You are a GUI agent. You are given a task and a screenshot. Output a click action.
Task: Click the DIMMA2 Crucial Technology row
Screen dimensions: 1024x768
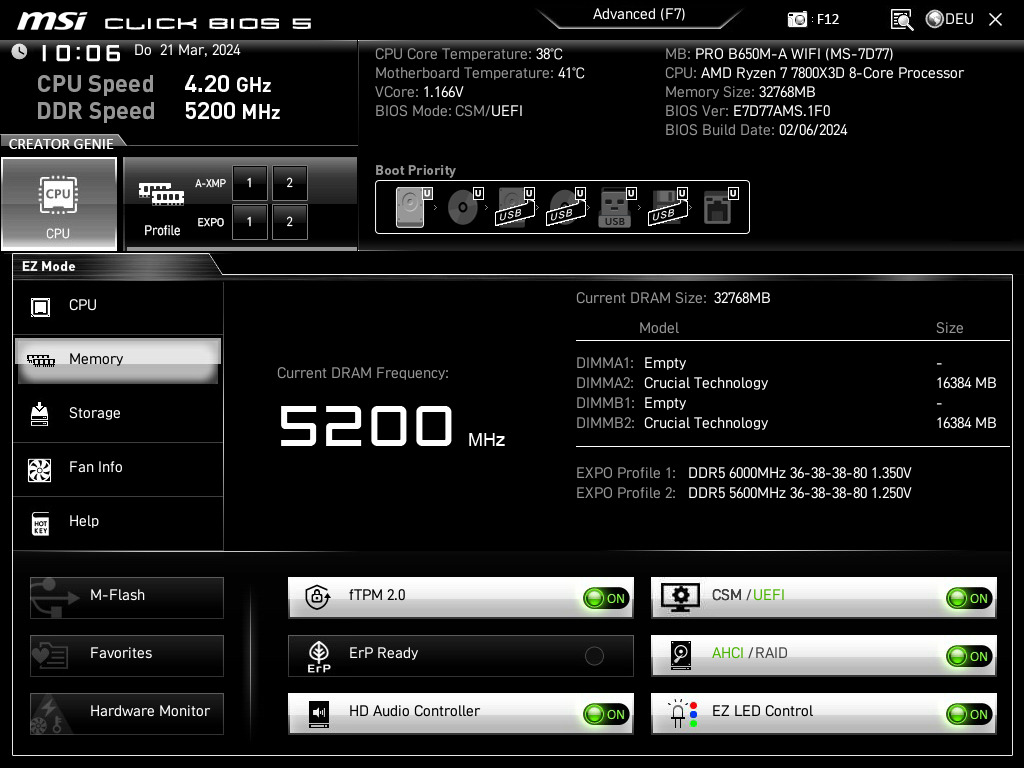click(x=786, y=383)
